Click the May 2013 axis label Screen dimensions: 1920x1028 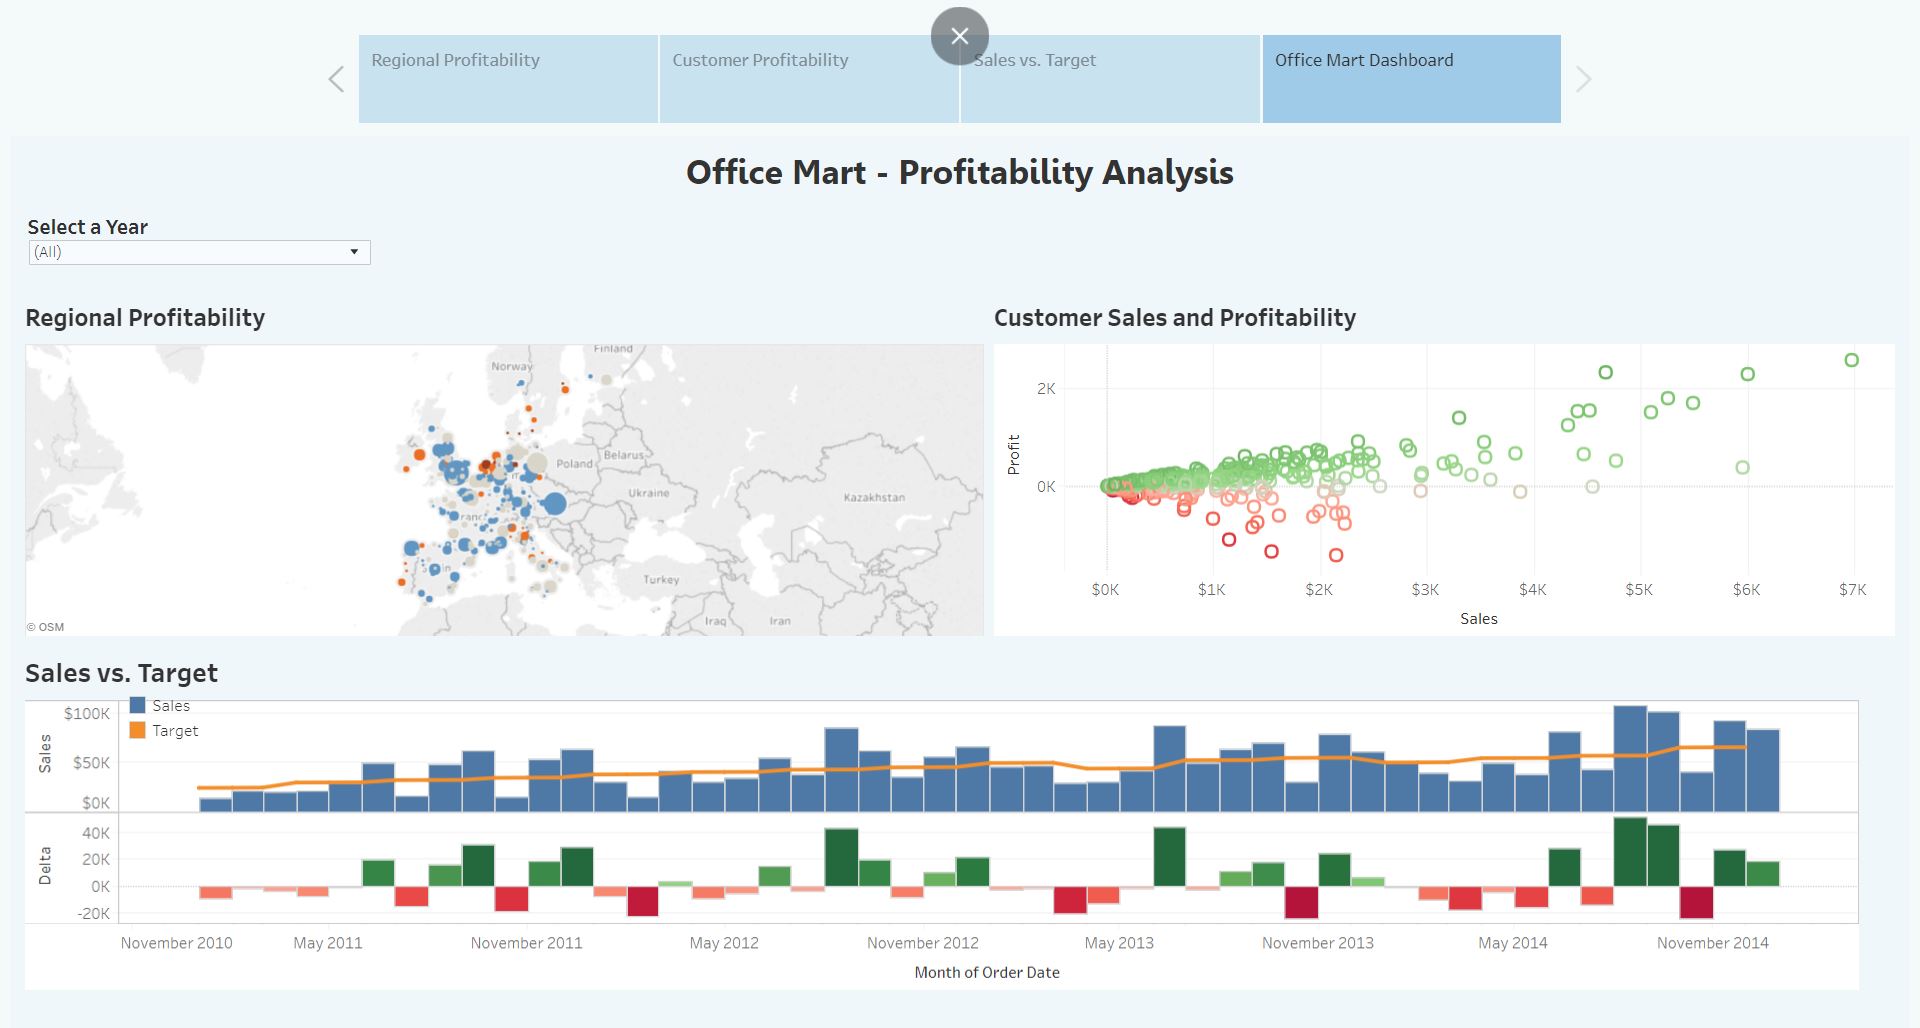coord(1119,943)
